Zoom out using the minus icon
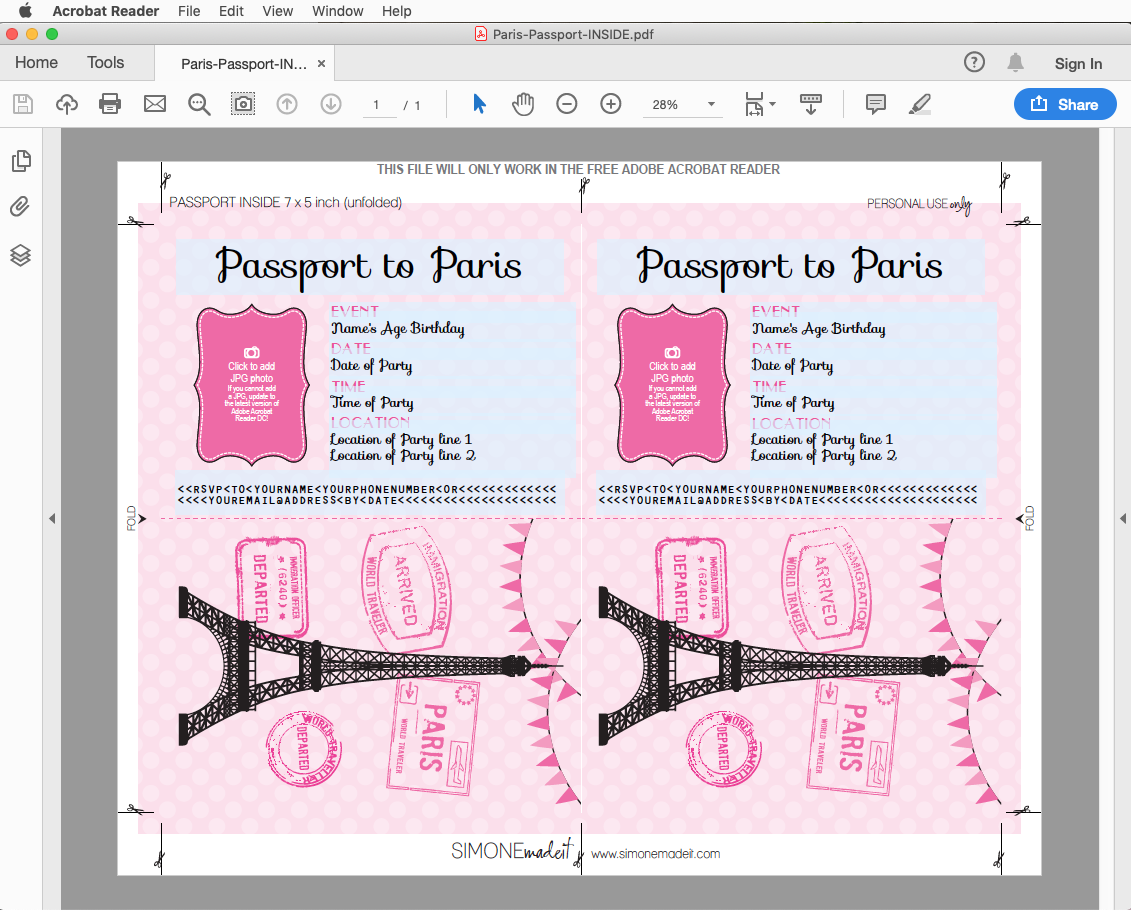 [567, 103]
